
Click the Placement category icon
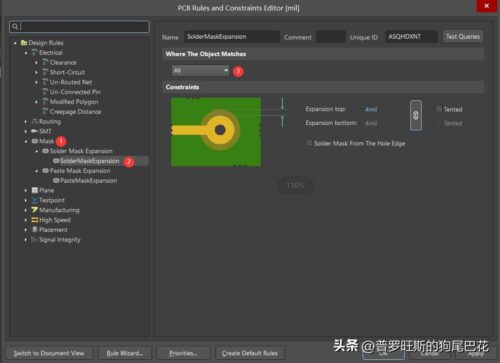click(34, 230)
